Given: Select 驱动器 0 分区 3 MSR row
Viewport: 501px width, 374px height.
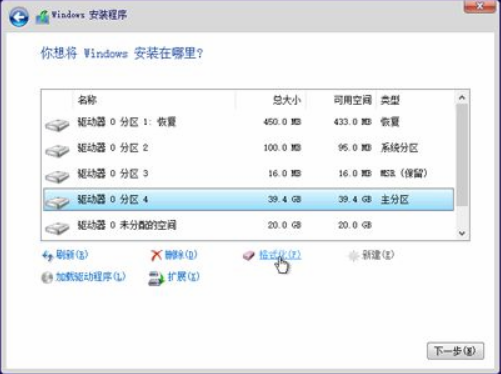Looking at the screenshot, I should point(248,173).
